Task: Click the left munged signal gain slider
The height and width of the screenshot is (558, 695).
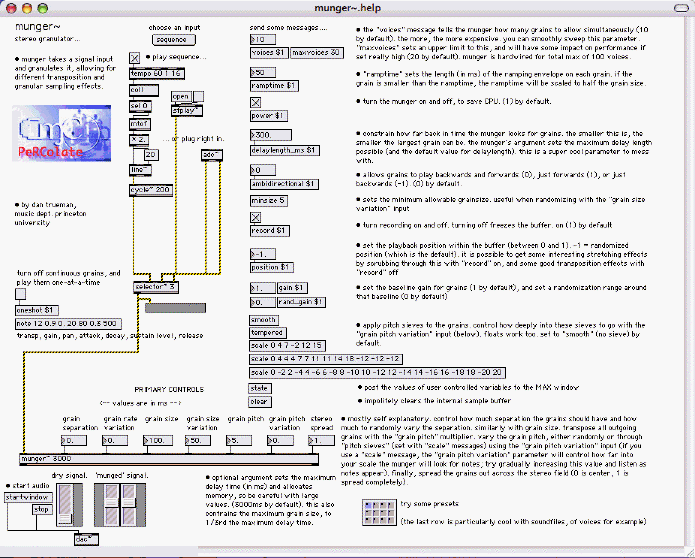Action: (x=111, y=505)
